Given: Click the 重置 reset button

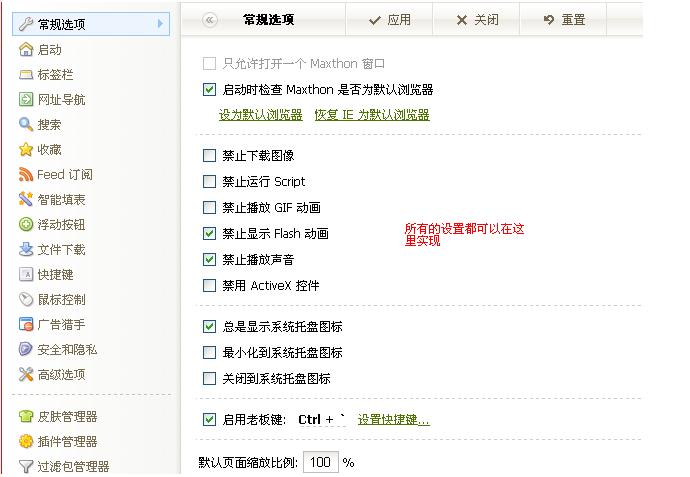Looking at the screenshot, I should click(x=563, y=20).
